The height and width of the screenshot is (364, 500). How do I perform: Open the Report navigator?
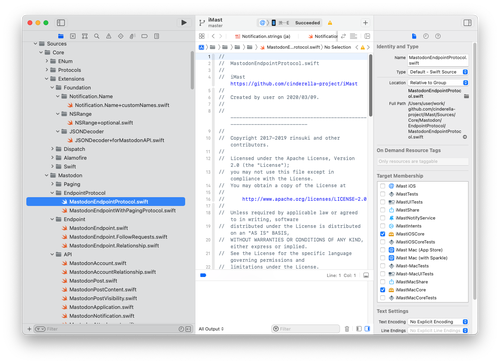tap(156, 36)
